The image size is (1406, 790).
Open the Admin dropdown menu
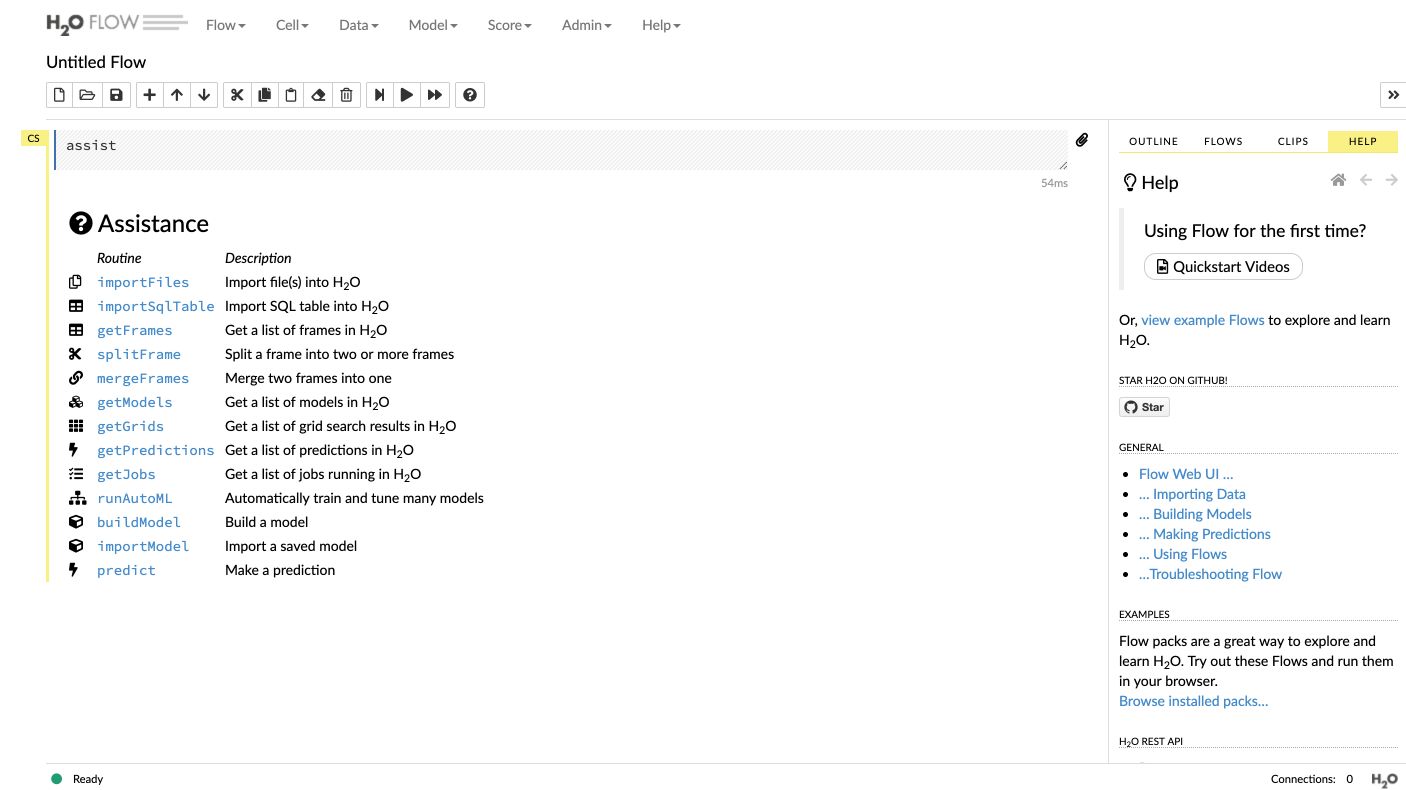(x=586, y=25)
